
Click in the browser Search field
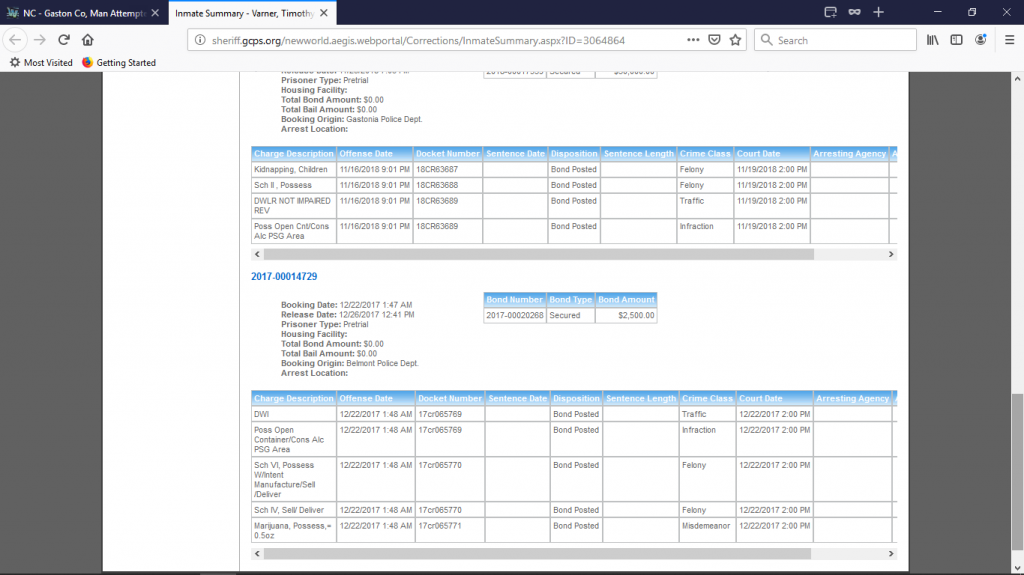(x=840, y=40)
